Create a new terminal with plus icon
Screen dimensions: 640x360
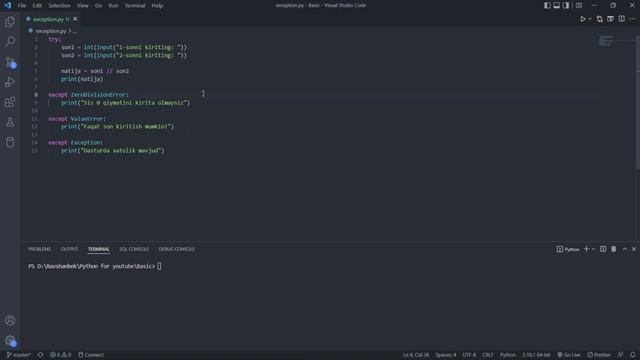[587, 249]
